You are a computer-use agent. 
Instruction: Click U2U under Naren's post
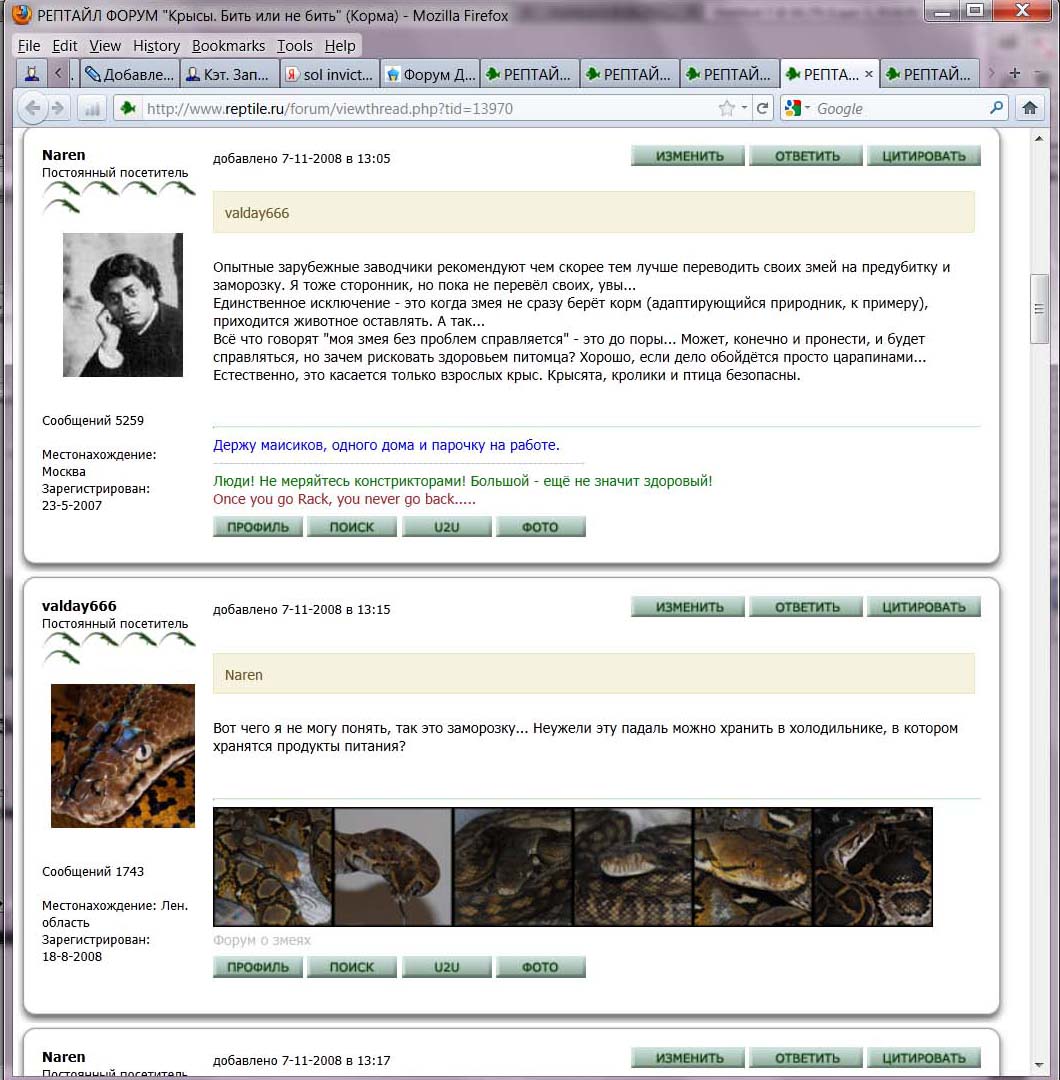coord(446,527)
